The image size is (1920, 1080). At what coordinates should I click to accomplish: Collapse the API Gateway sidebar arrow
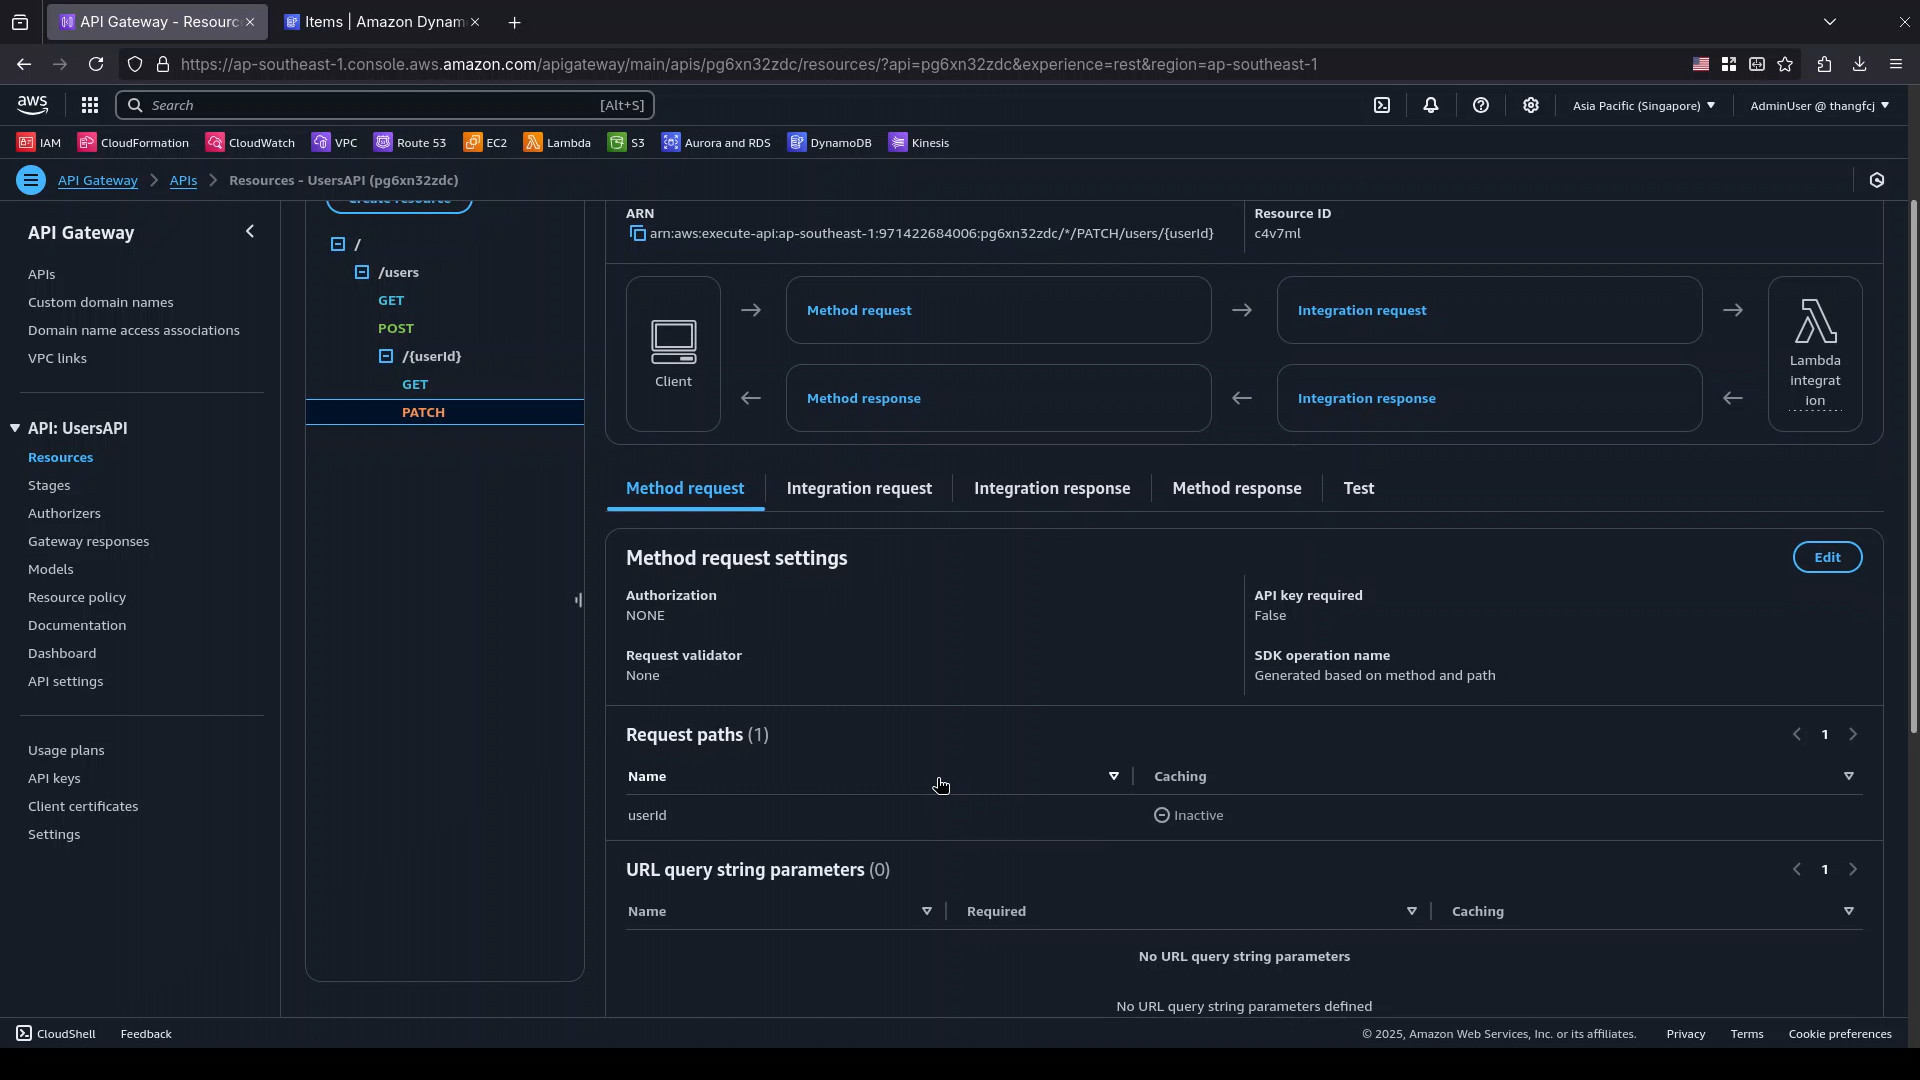(250, 232)
